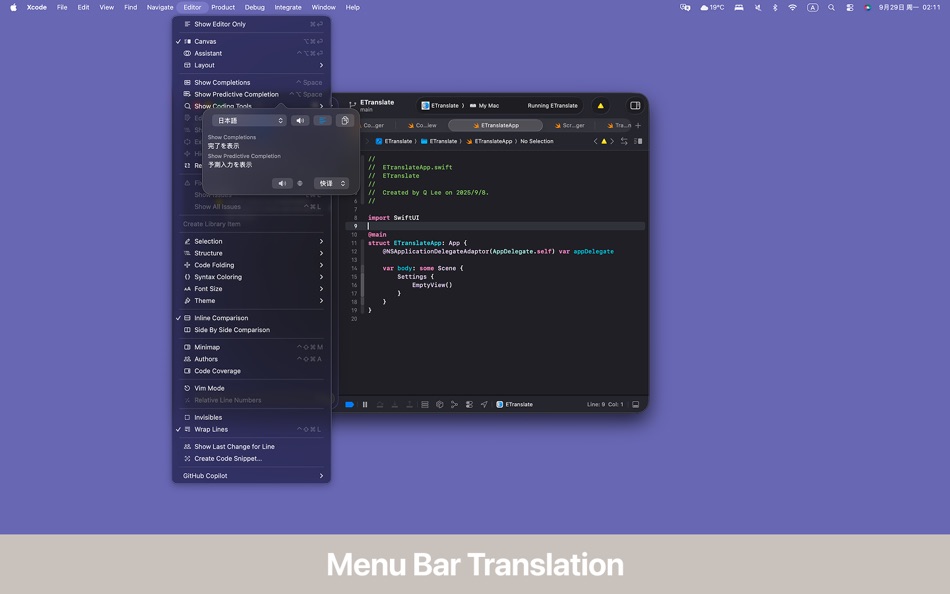Switch to the Scr…ger editor tab
Image resolution: width=950 pixels, height=594 pixels.
pyautogui.click(x=573, y=125)
